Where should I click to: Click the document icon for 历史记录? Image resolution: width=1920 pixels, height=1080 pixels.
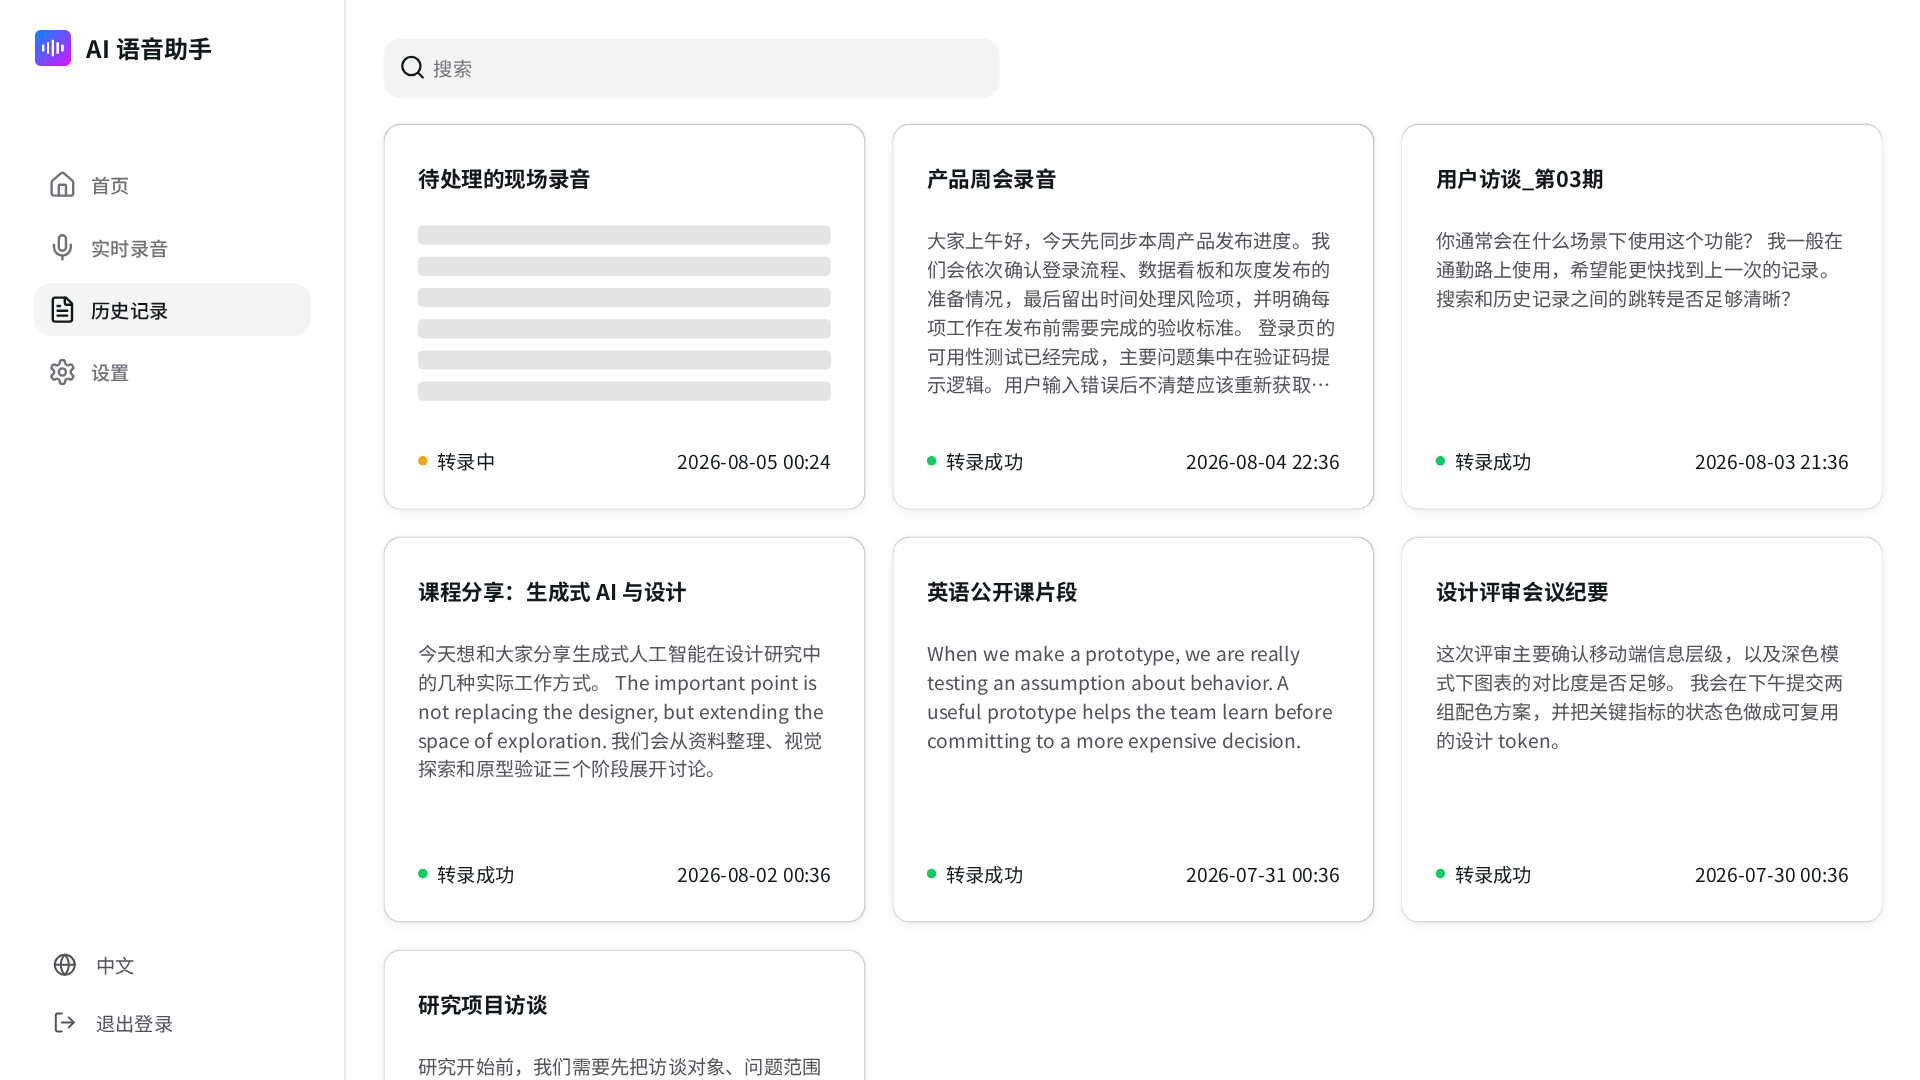coord(62,310)
